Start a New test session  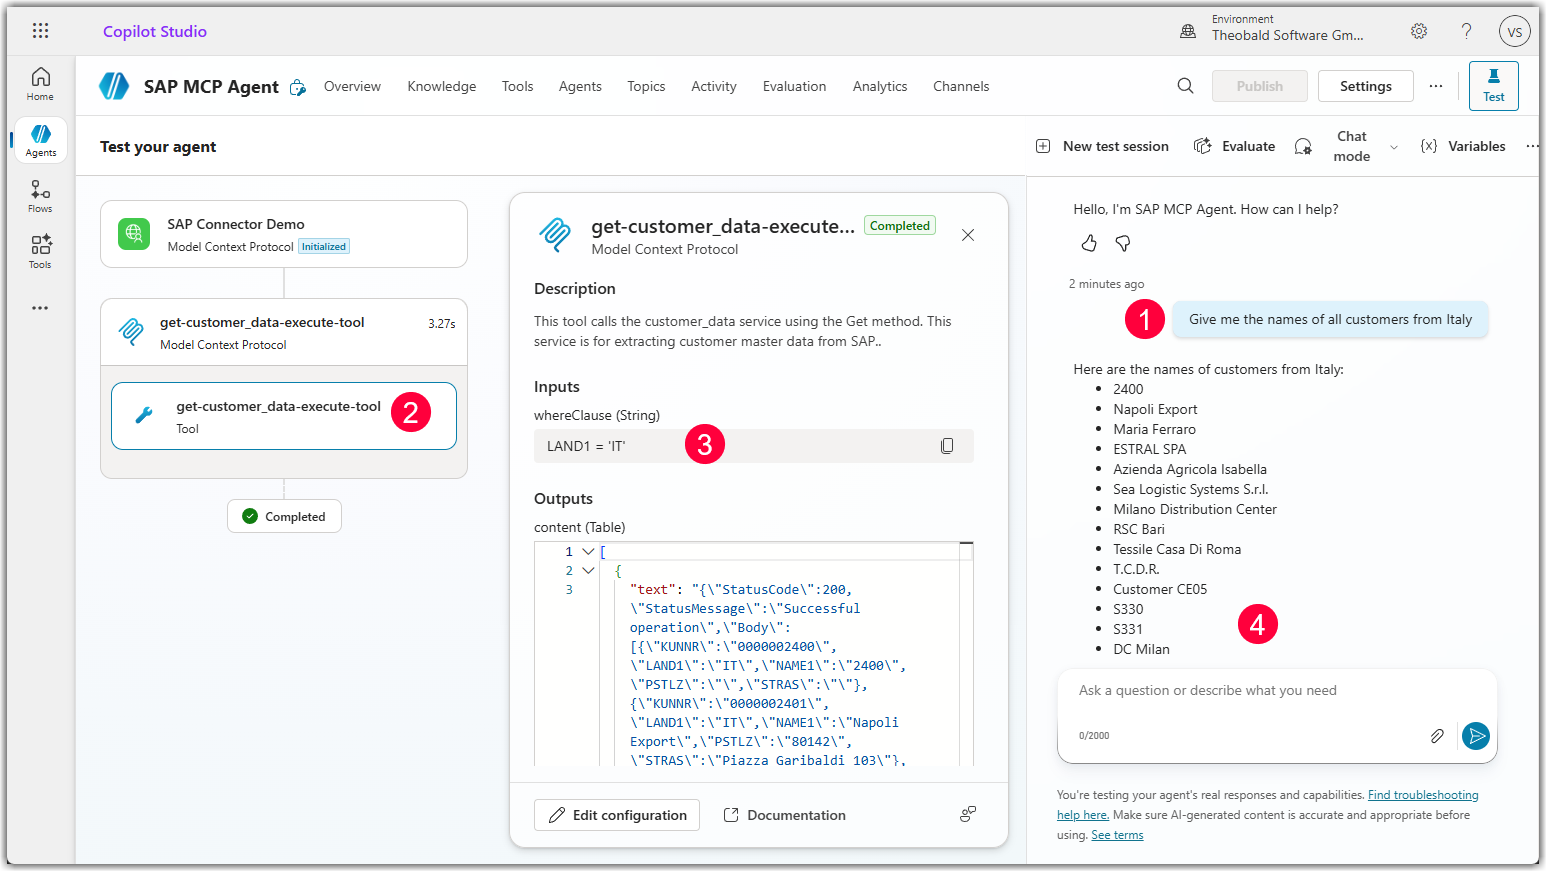click(1102, 146)
